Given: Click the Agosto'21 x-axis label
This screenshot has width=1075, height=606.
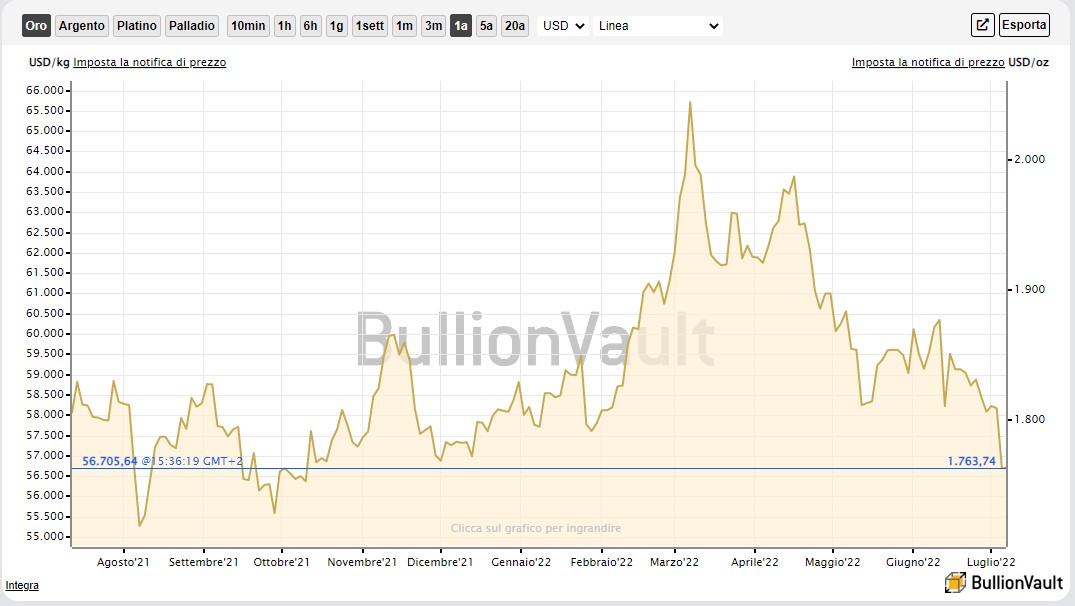Looking at the screenshot, I should (123, 562).
